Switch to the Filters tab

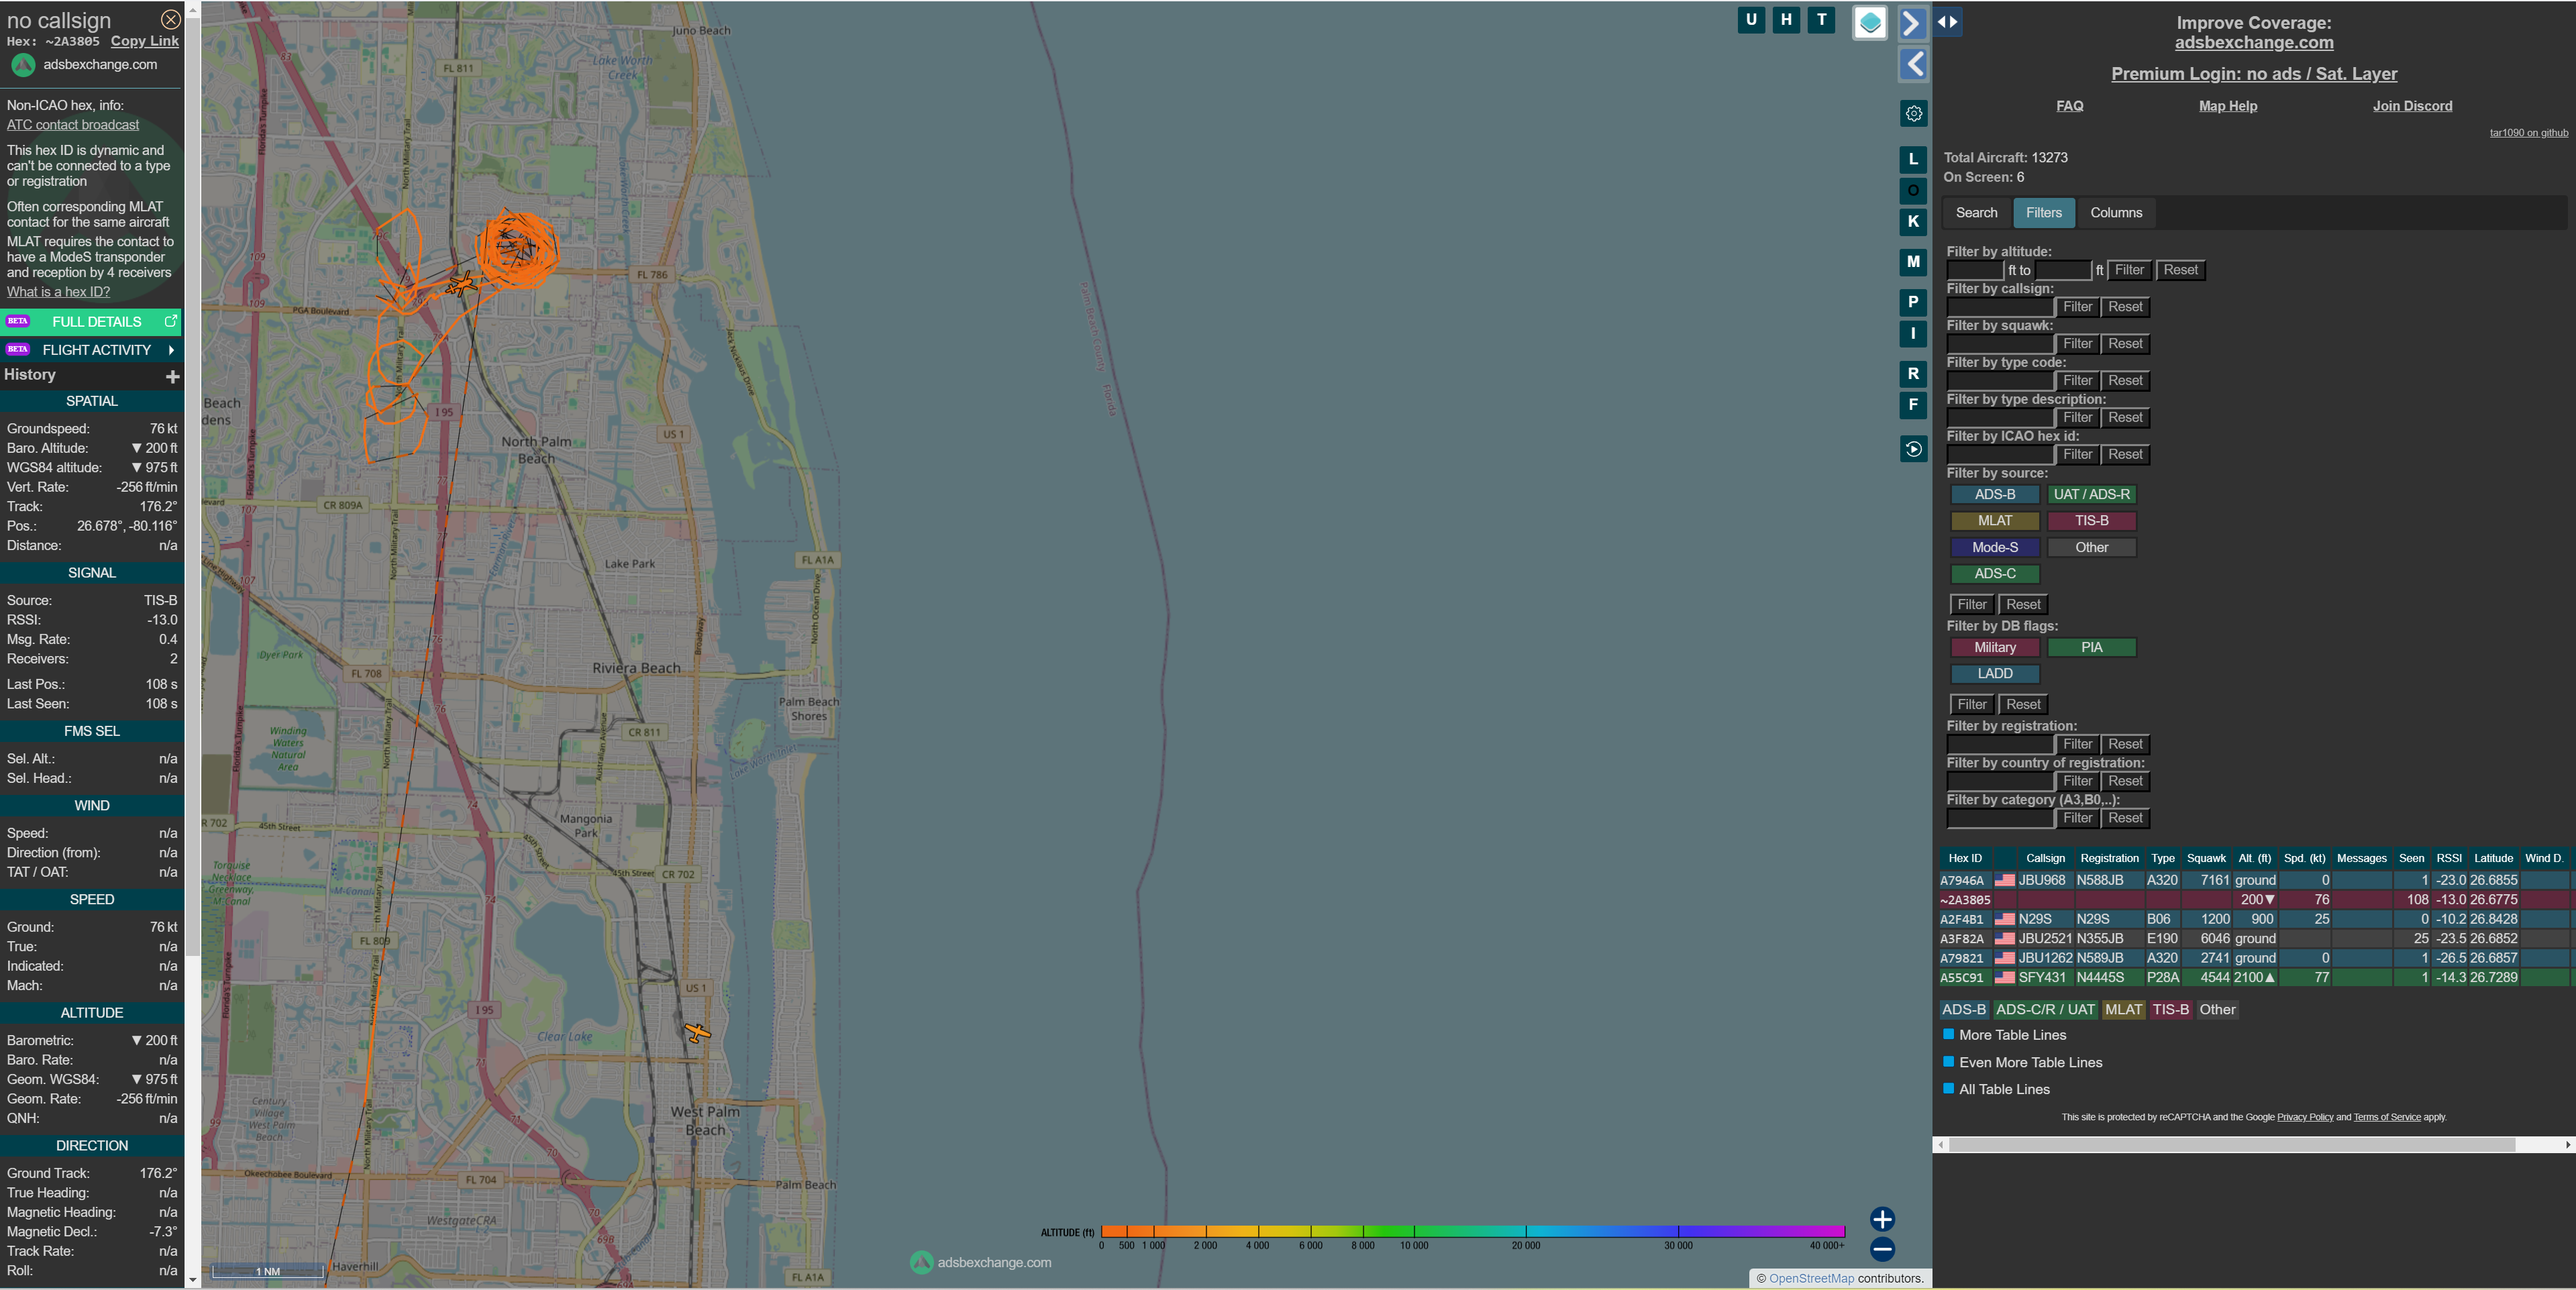[x=2043, y=213]
